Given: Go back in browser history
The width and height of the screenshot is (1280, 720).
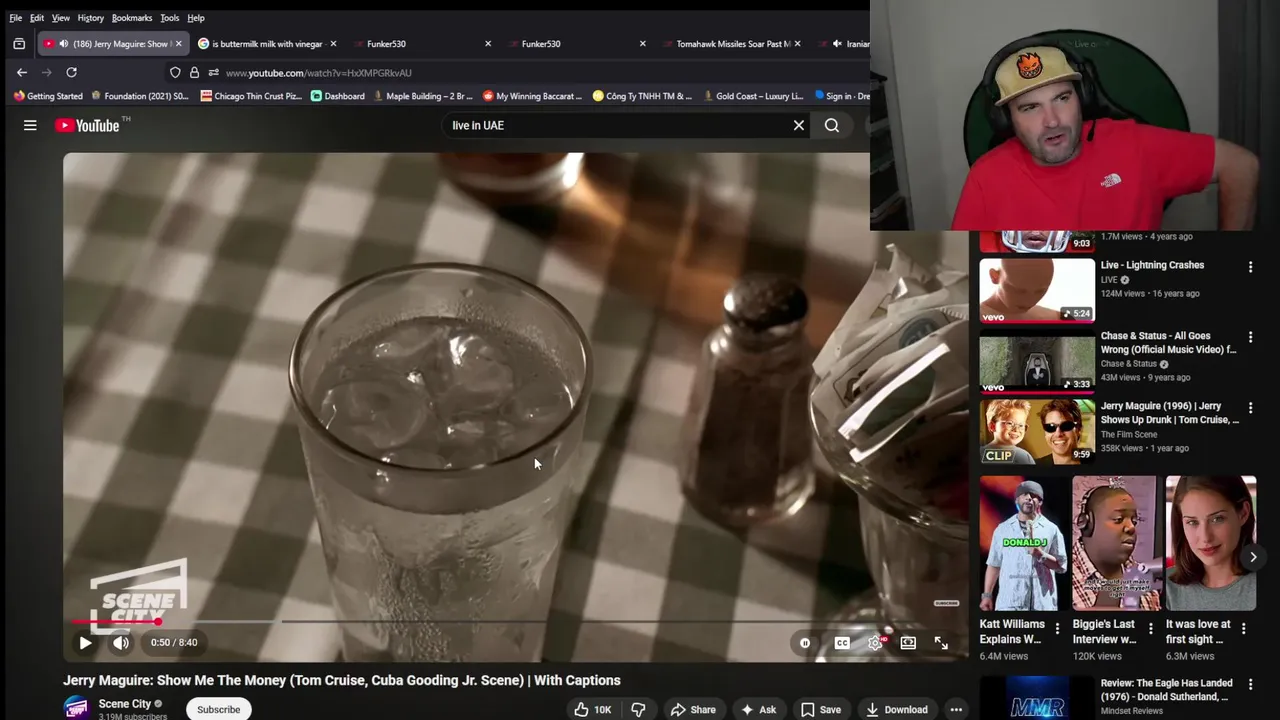Looking at the screenshot, I should [22, 72].
